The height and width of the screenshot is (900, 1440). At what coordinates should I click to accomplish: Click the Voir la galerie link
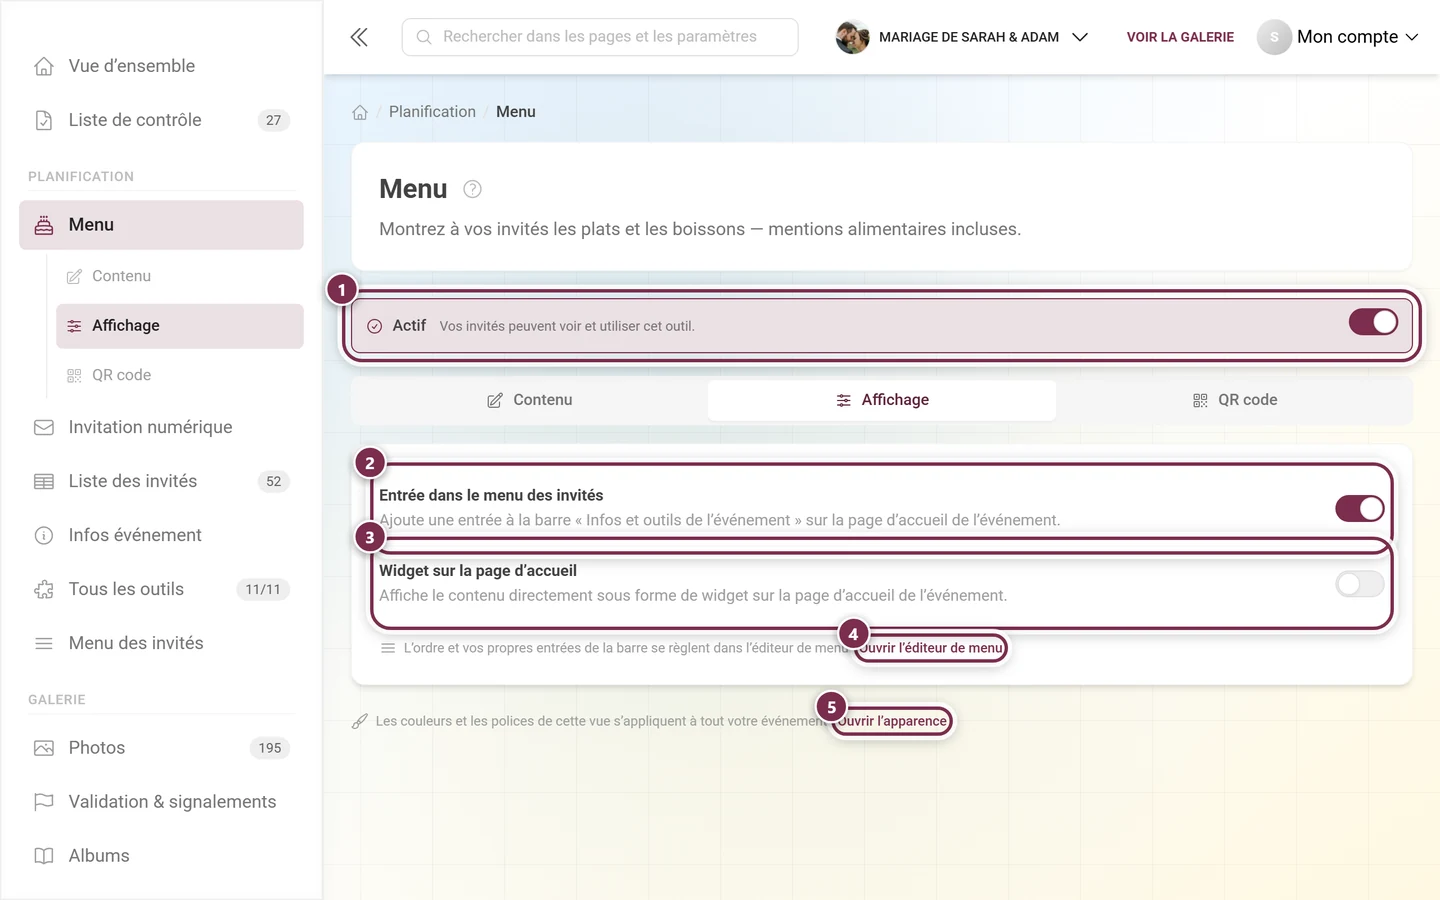point(1180,37)
